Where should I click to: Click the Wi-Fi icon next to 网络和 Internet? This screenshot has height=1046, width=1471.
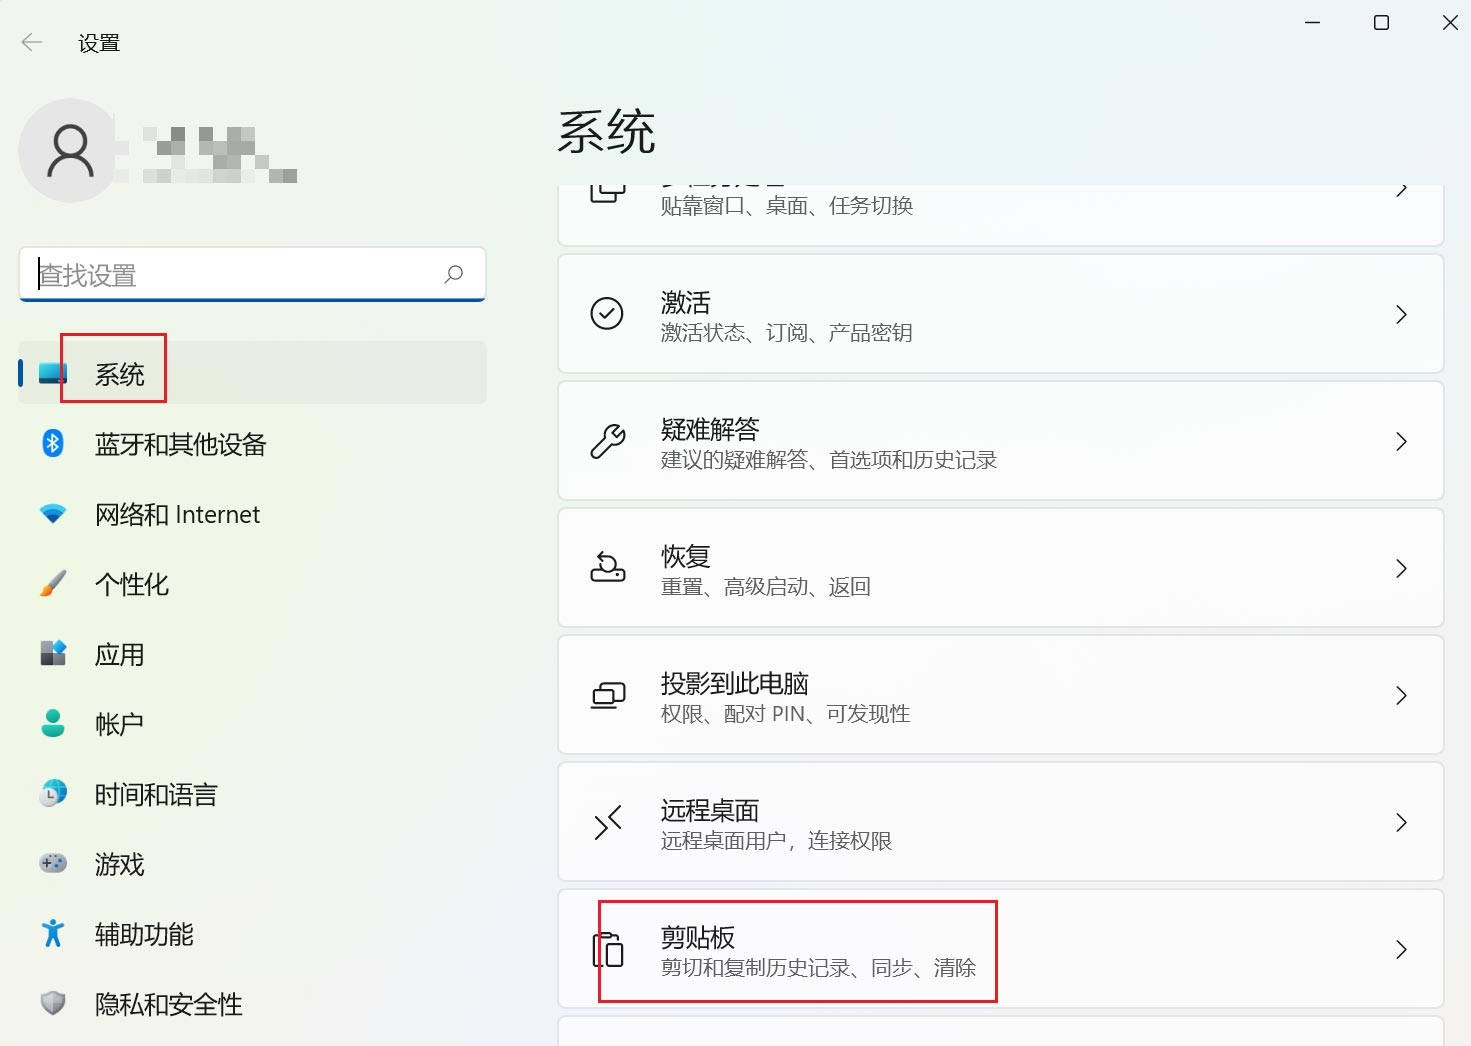[x=52, y=514]
